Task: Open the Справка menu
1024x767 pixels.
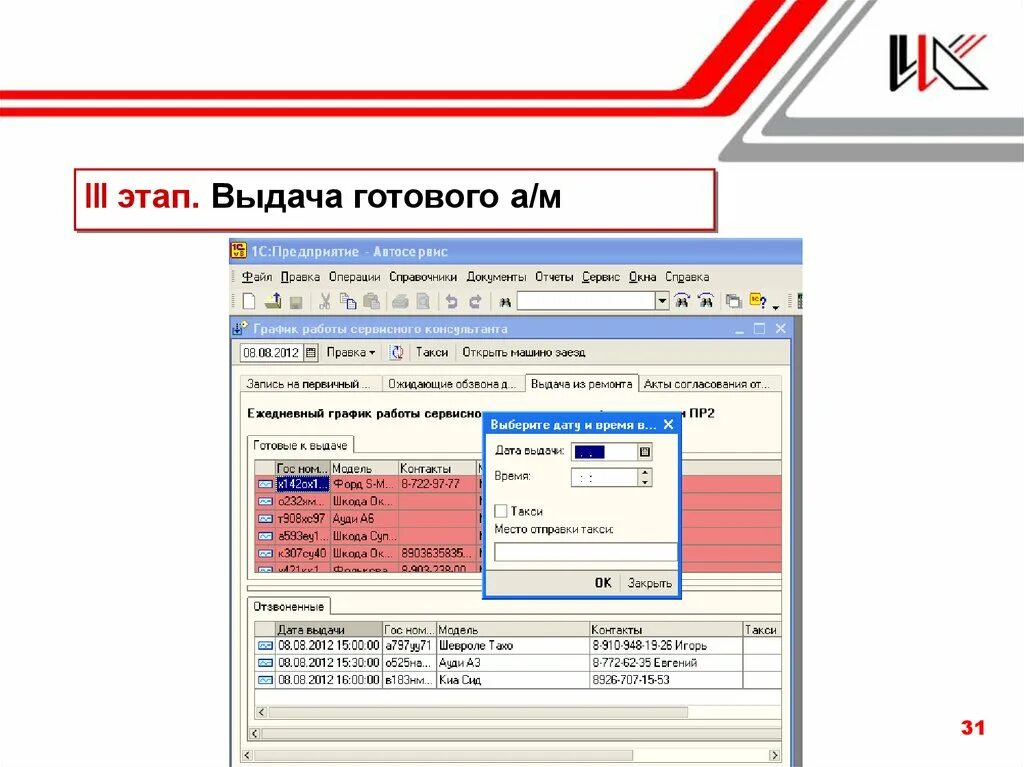Action: [687, 277]
